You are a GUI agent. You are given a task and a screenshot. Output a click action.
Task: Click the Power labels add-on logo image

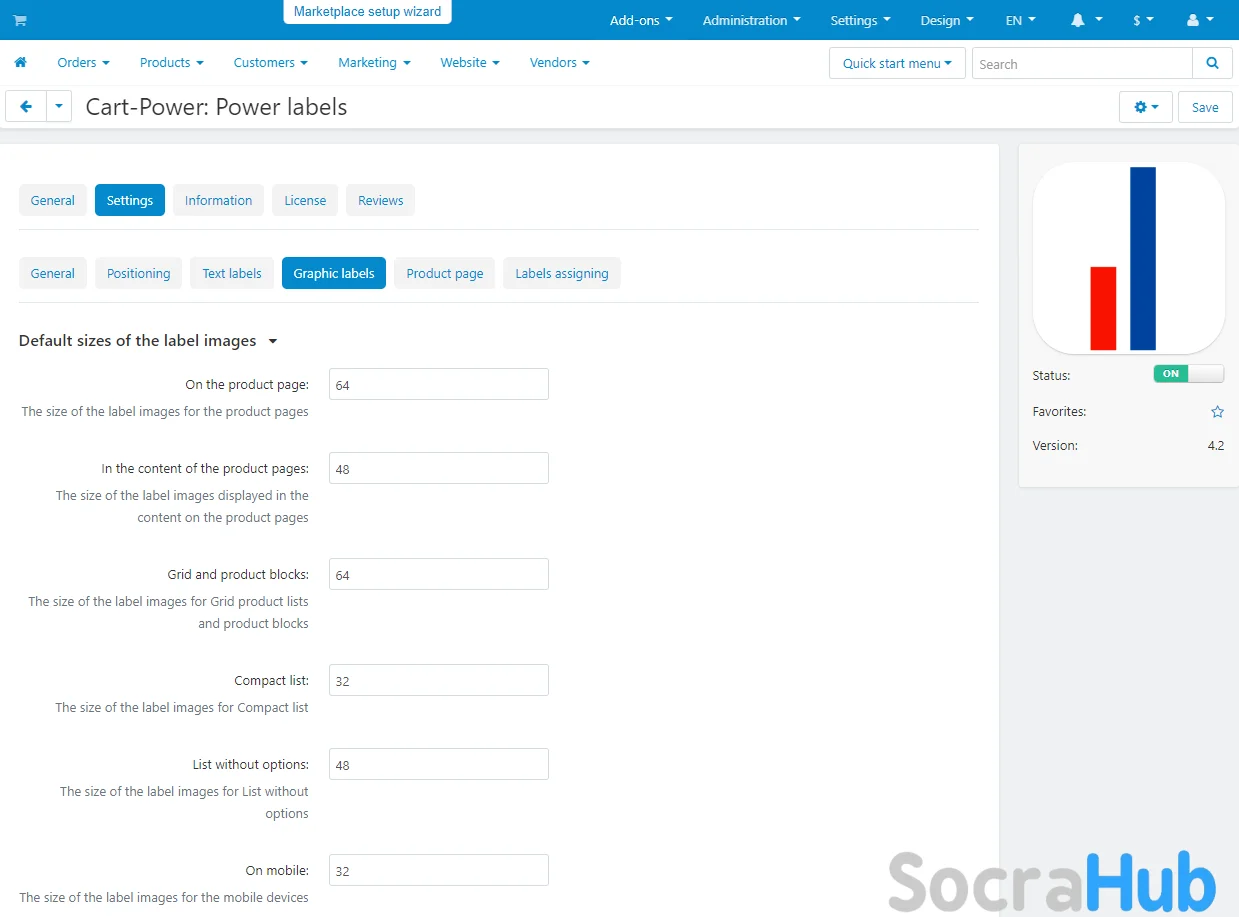click(x=1128, y=258)
